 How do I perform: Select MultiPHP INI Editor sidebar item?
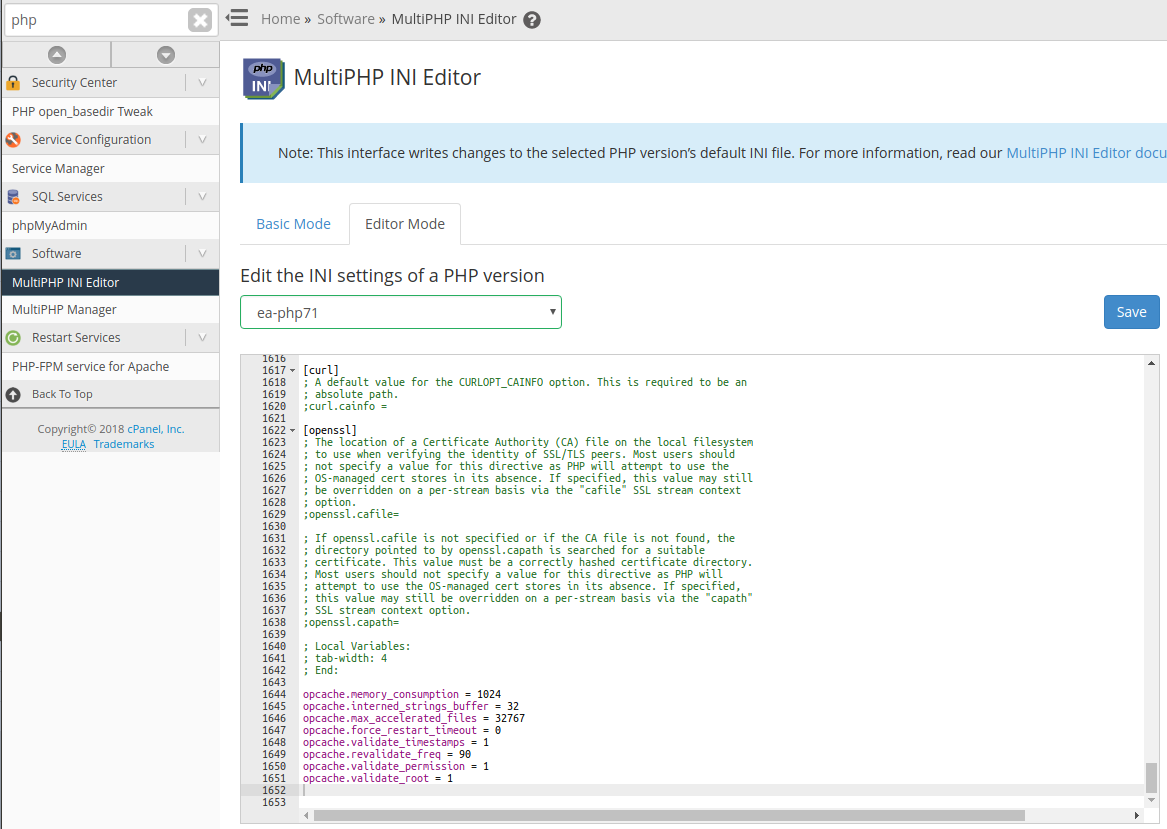[110, 283]
